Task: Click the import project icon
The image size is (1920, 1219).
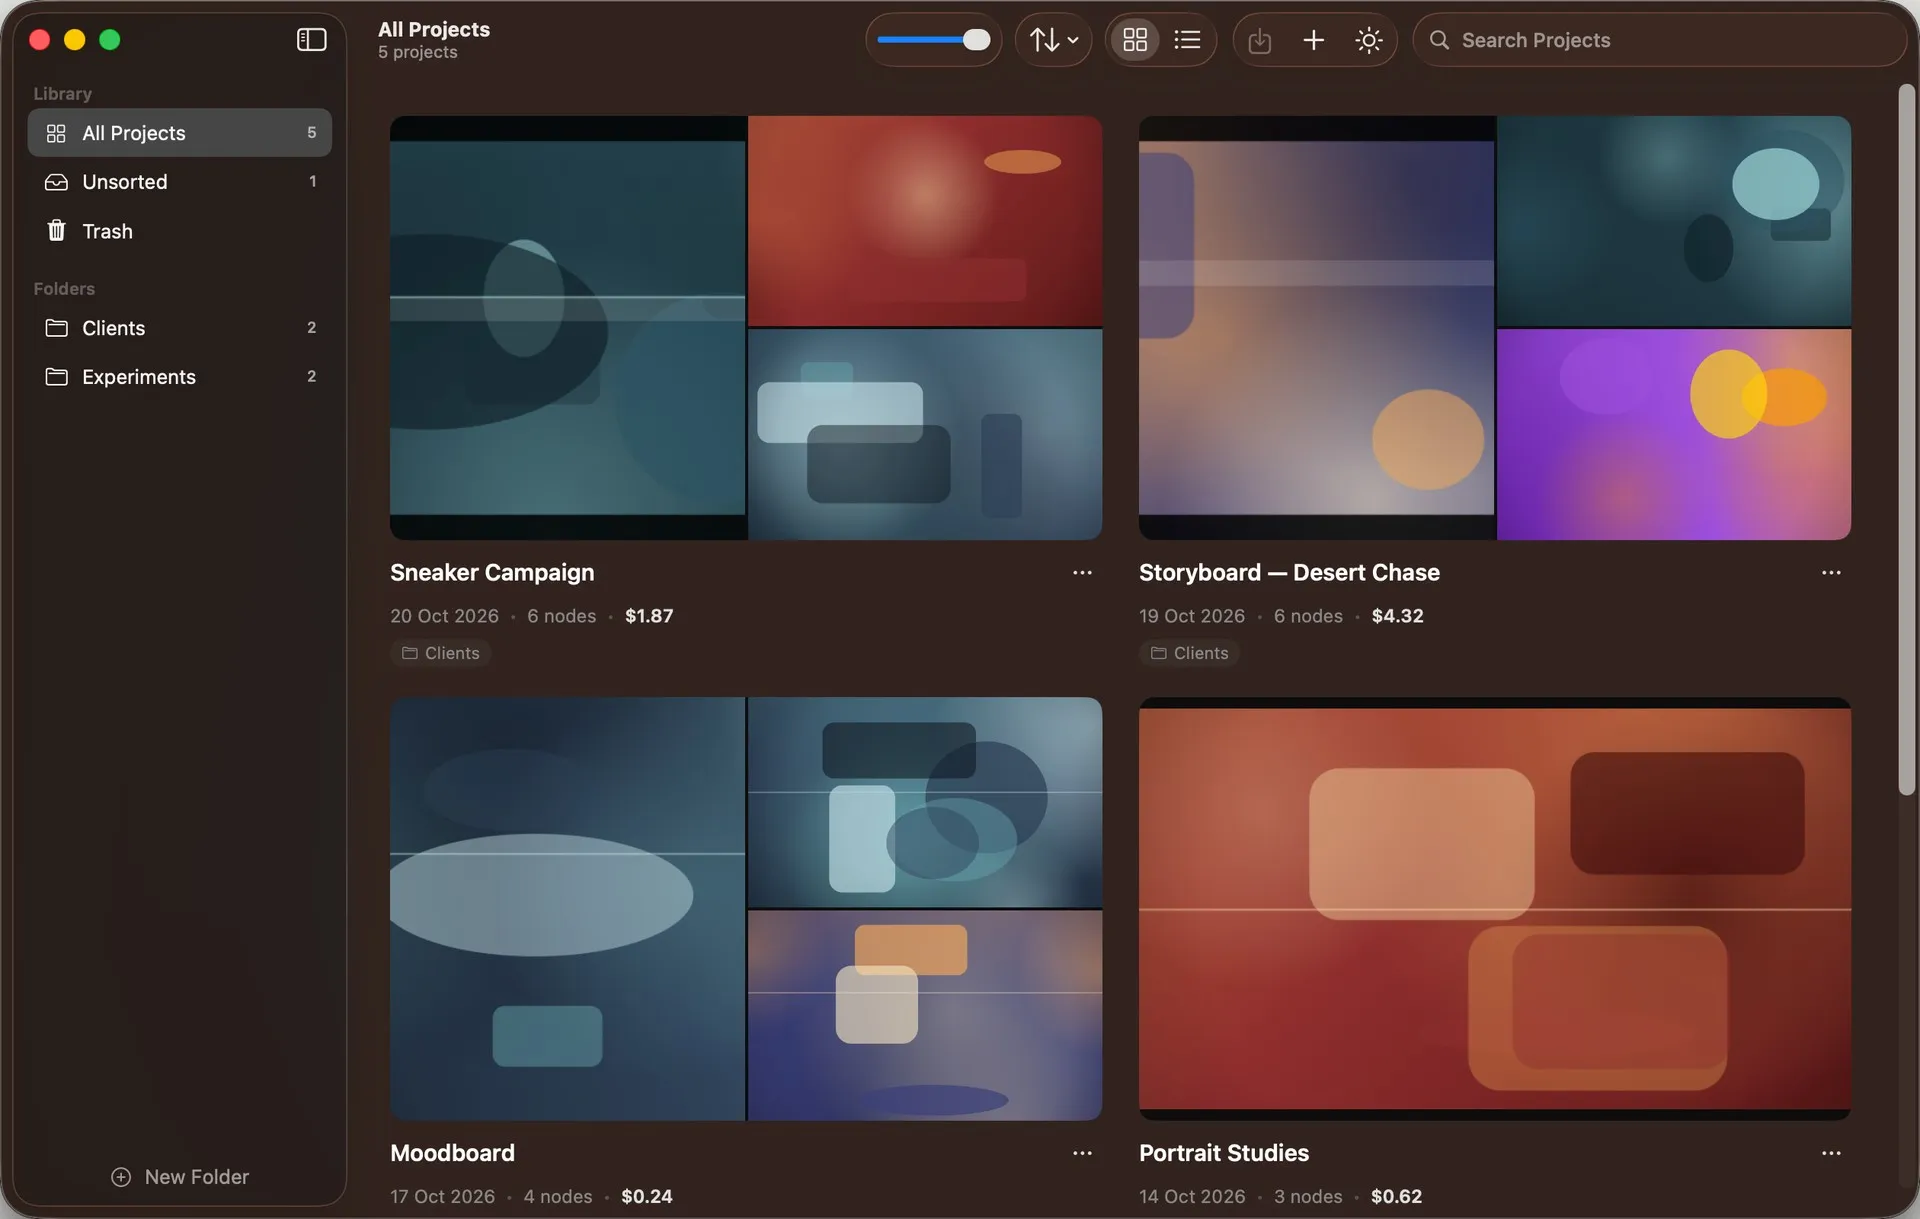Action: click(x=1259, y=40)
